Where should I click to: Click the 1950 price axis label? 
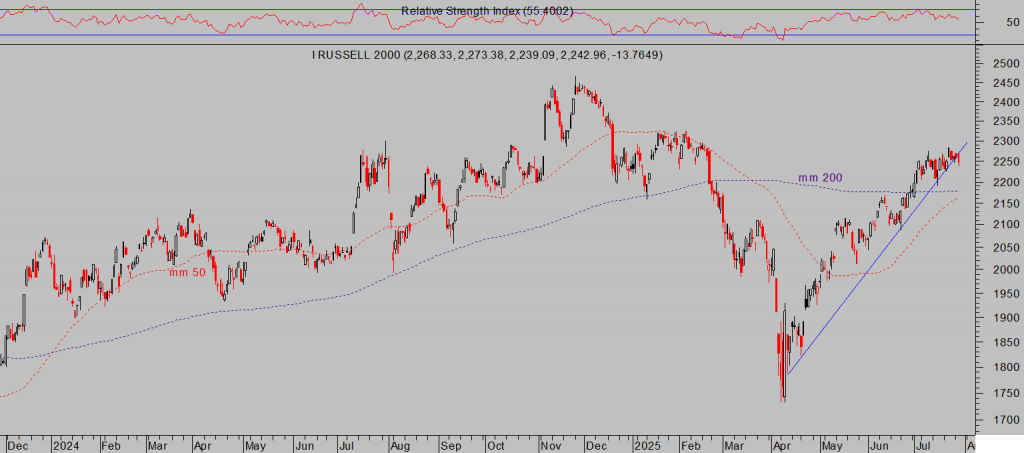pos(1006,293)
